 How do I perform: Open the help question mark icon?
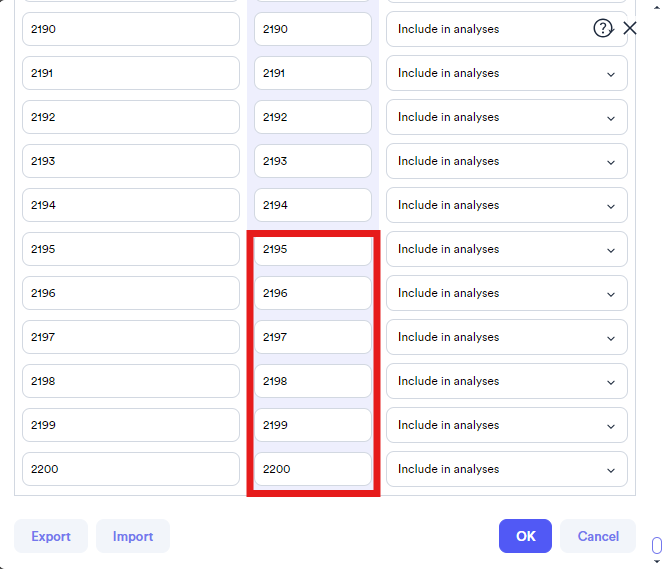coord(602,28)
